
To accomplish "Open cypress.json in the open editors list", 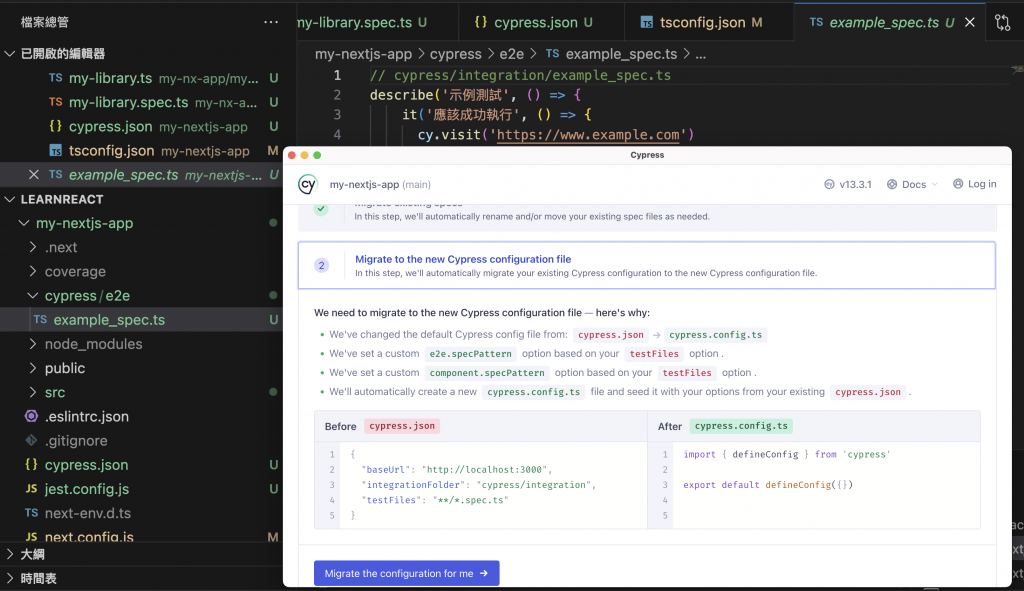I will click(x=141, y=126).
